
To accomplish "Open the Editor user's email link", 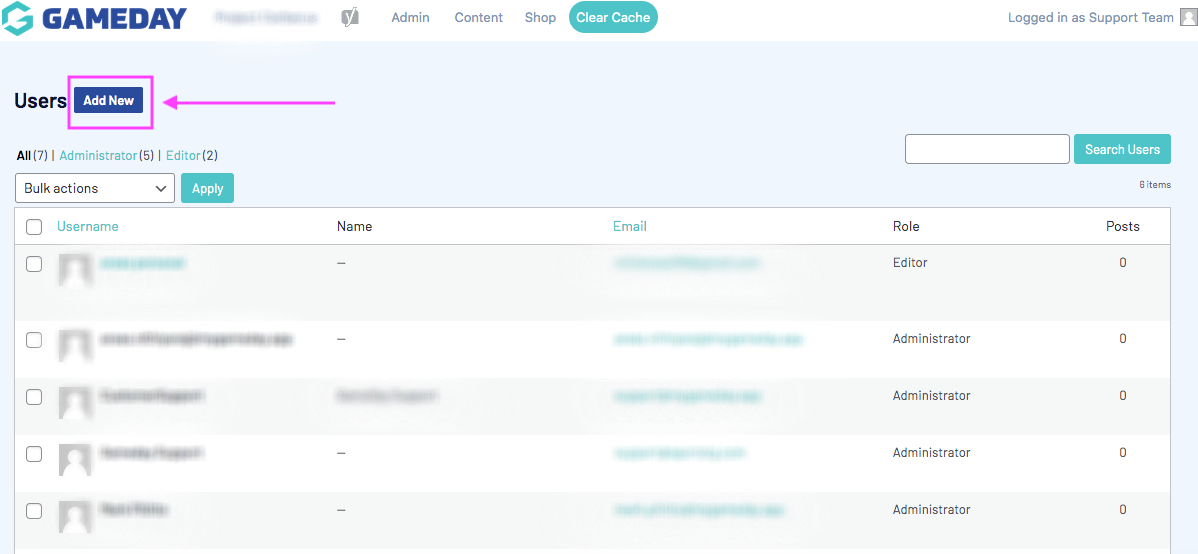I will pos(688,262).
